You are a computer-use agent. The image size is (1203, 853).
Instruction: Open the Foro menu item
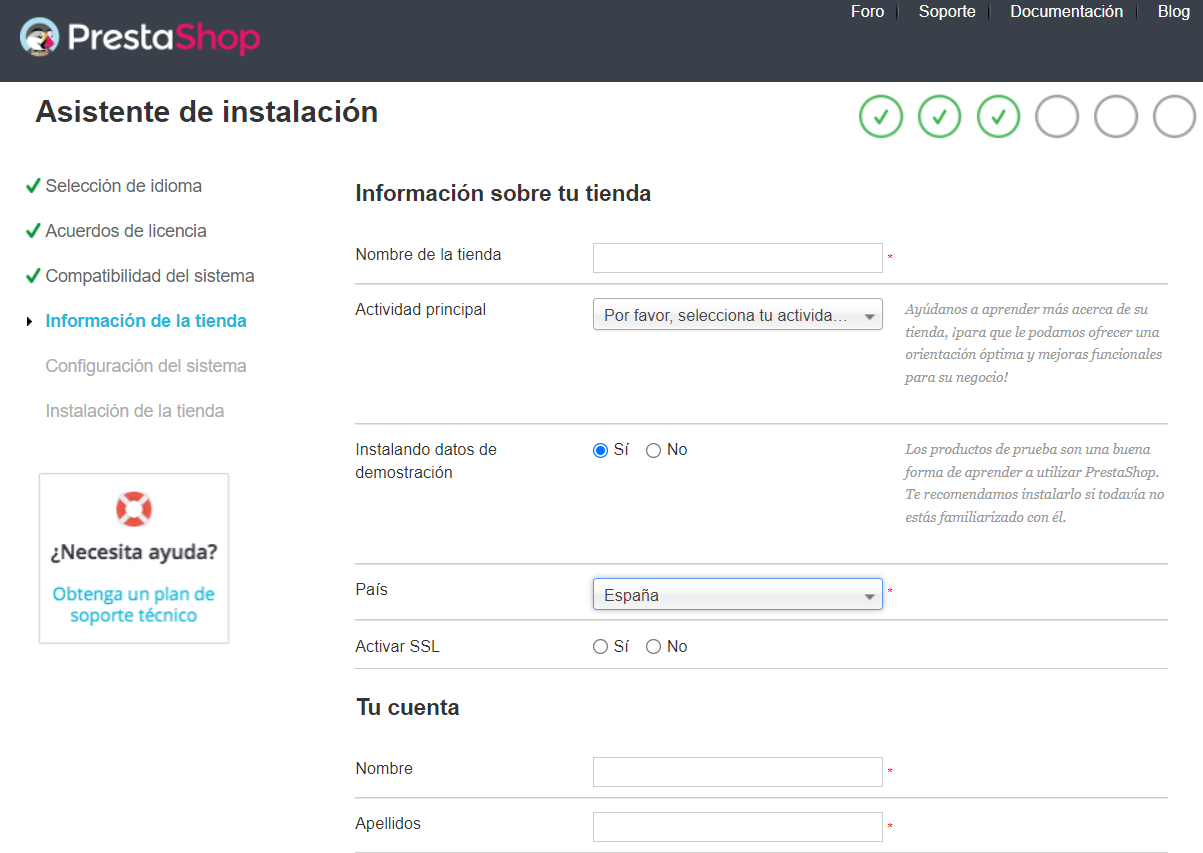point(866,12)
